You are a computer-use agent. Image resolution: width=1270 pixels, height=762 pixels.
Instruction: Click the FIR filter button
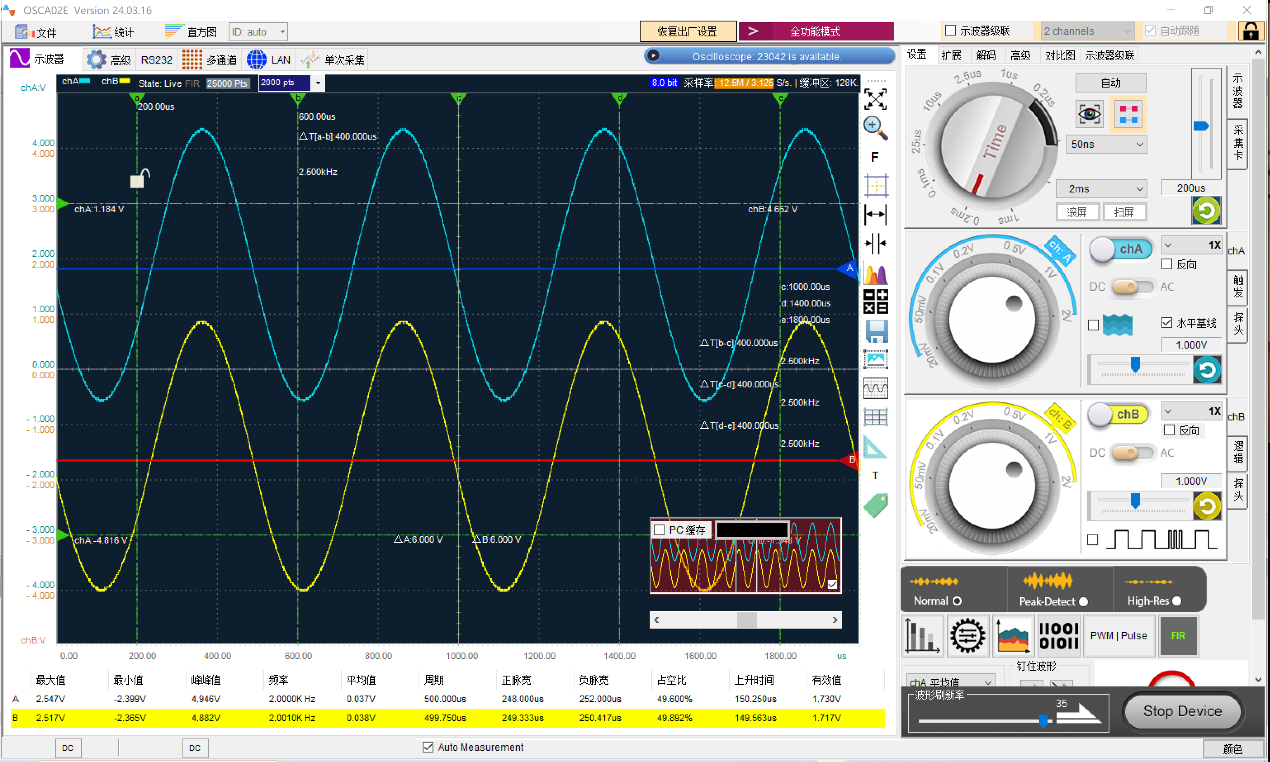[x=1178, y=635]
